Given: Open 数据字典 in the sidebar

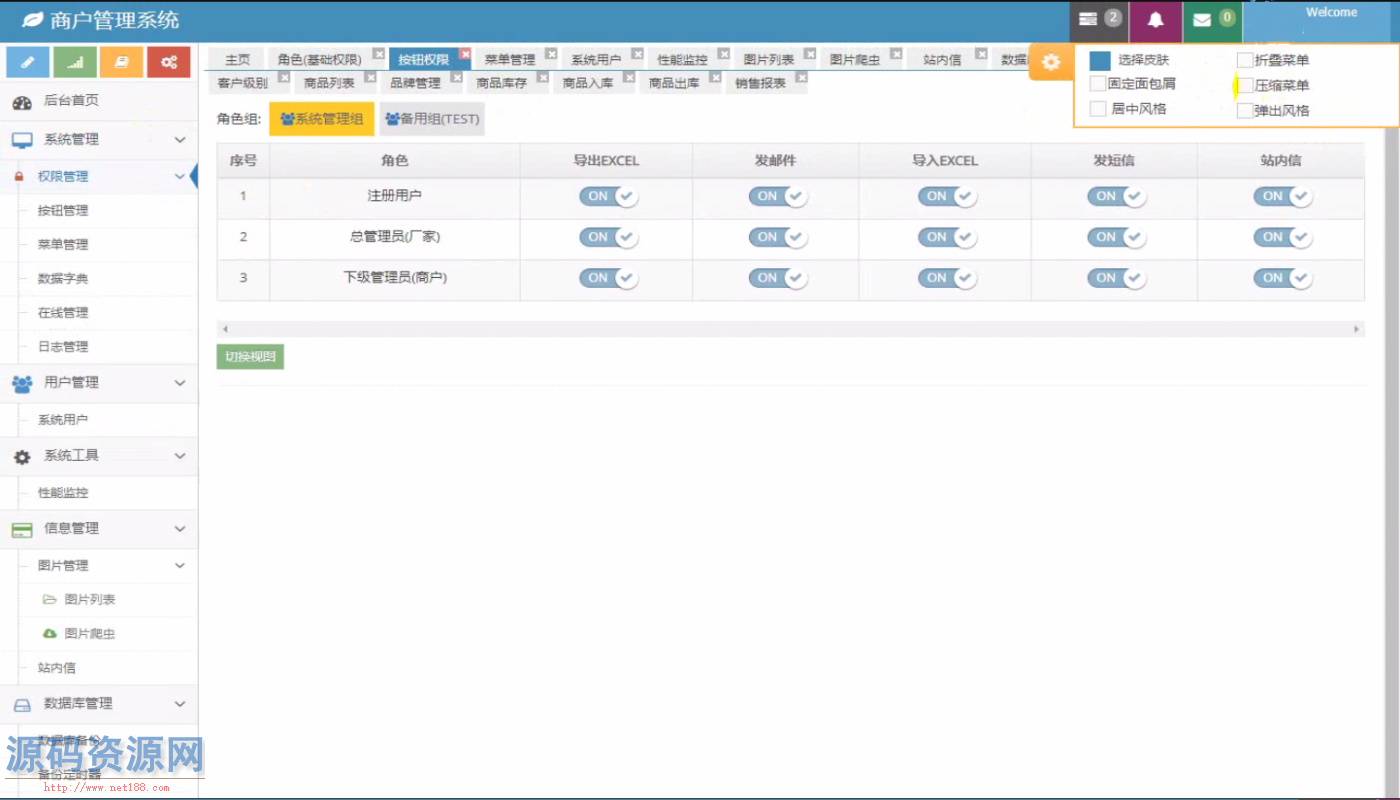Looking at the screenshot, I should 63,279.
